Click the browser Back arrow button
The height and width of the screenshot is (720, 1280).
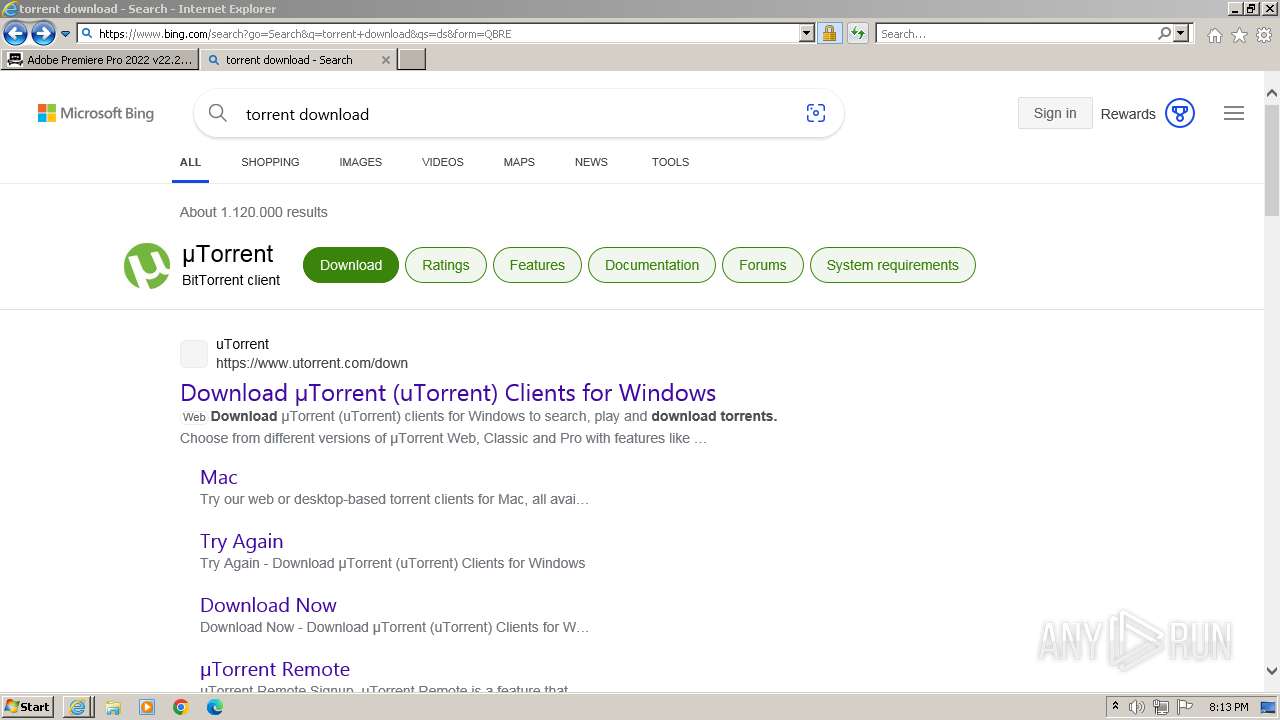(15, 34)
